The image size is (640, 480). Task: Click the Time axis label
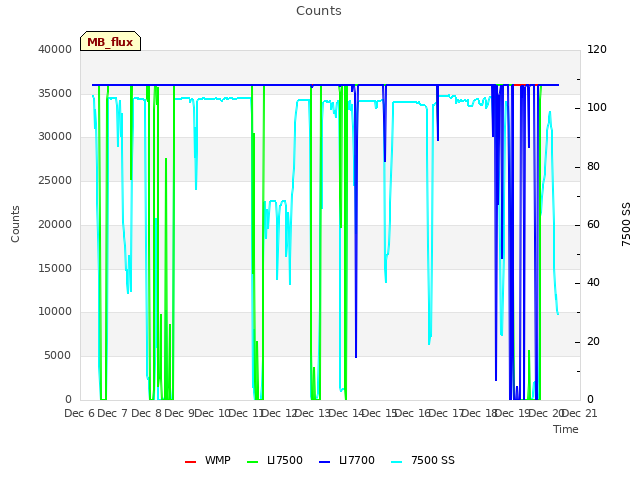566,429
